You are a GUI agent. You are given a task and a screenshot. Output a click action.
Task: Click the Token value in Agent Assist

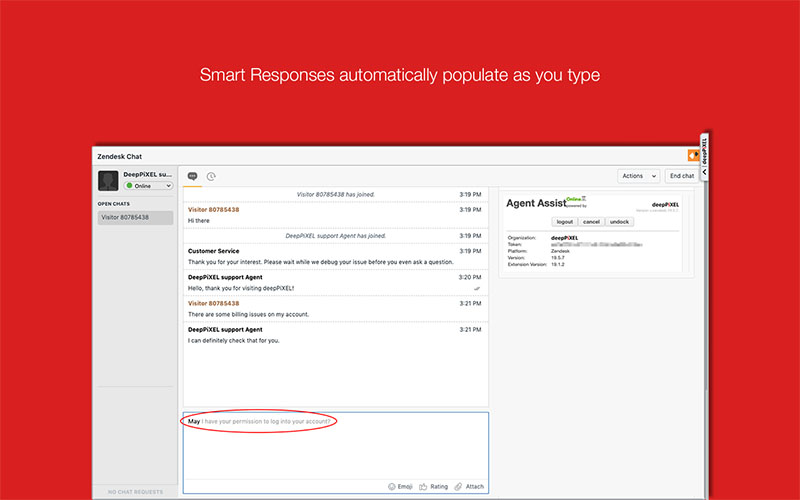(x=596, y=245)
